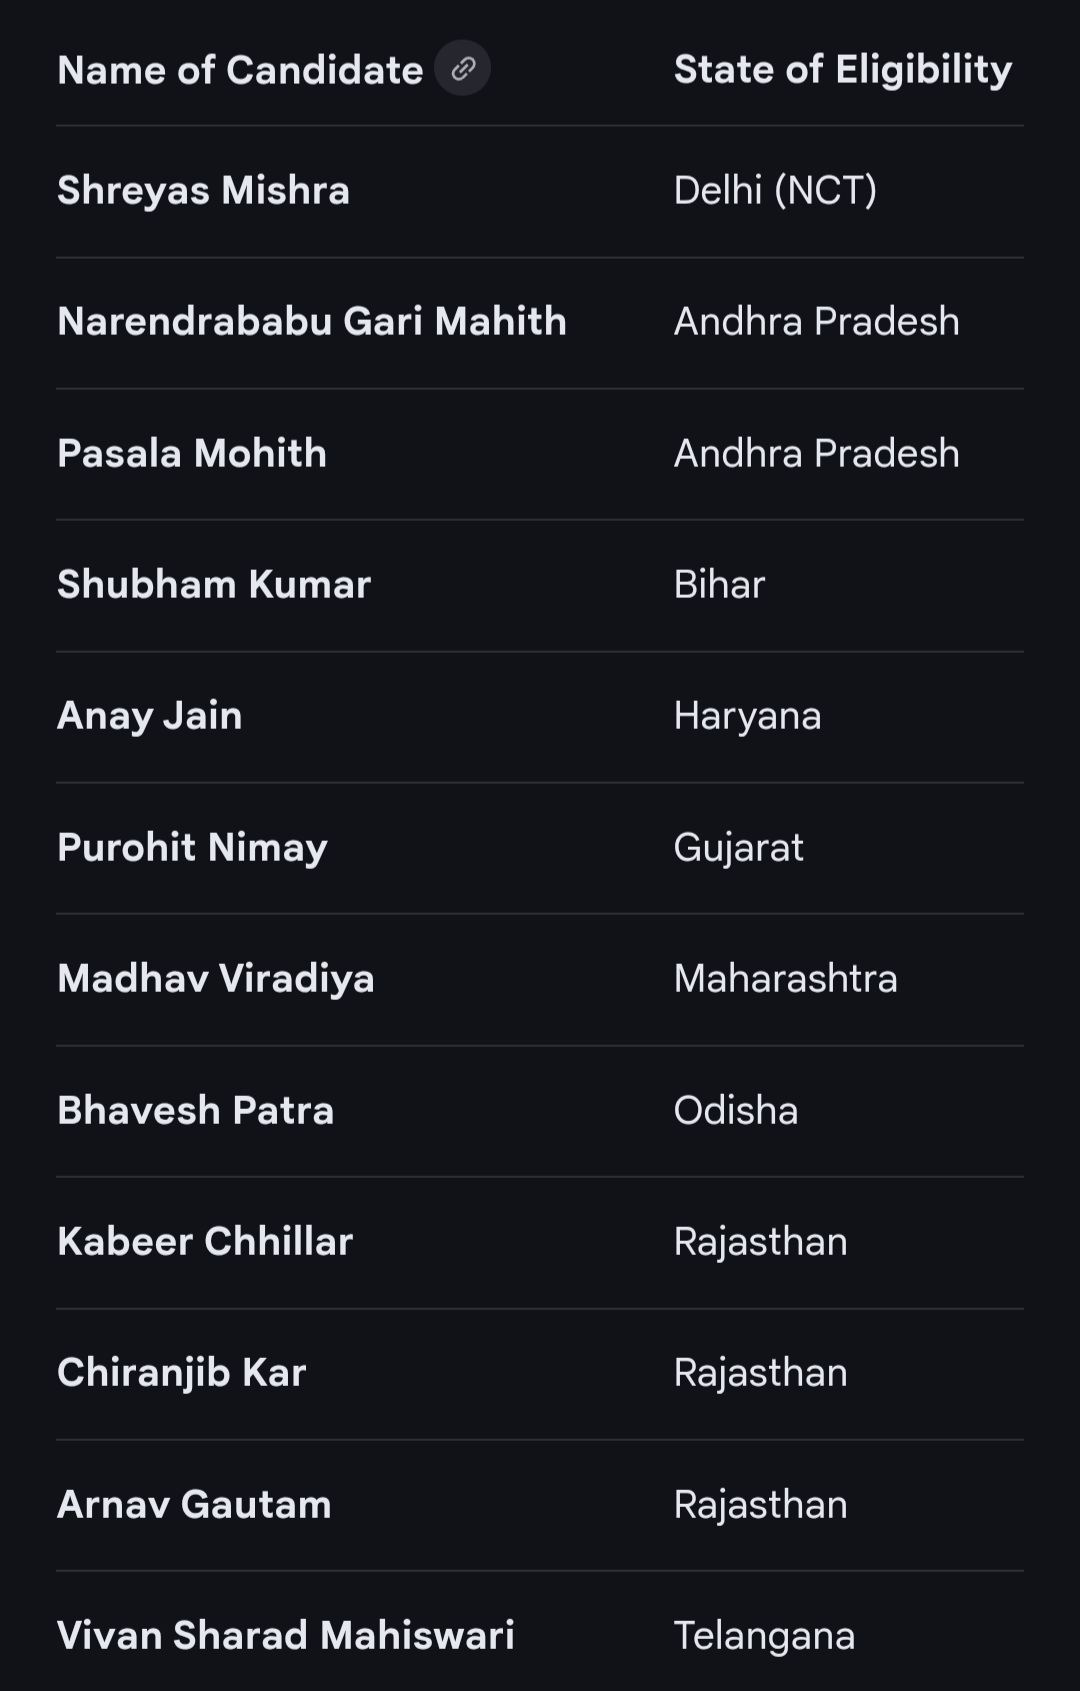This screenshot has width=1080, height=1691.
Task: Tap the Bhavesh Patra name cell
Action: tap(195, 1110)
